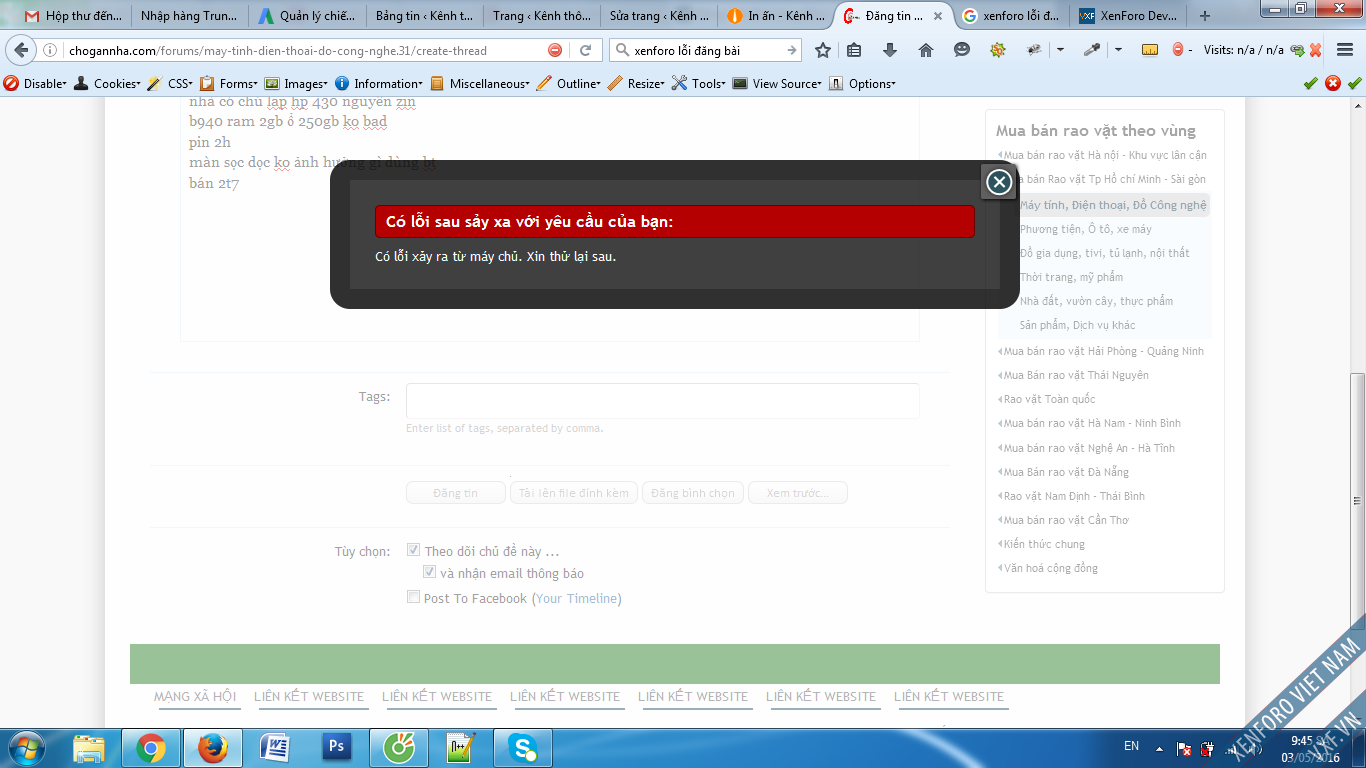Launch Photoshop from the taskbar

pyautogui.click(x=336, y=747)
